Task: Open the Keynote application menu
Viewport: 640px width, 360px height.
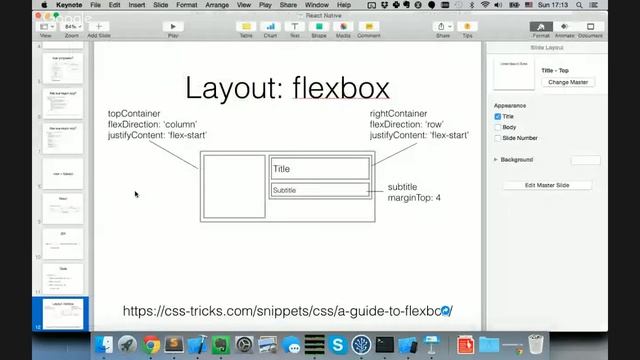Action: click(x=69, y=5)
